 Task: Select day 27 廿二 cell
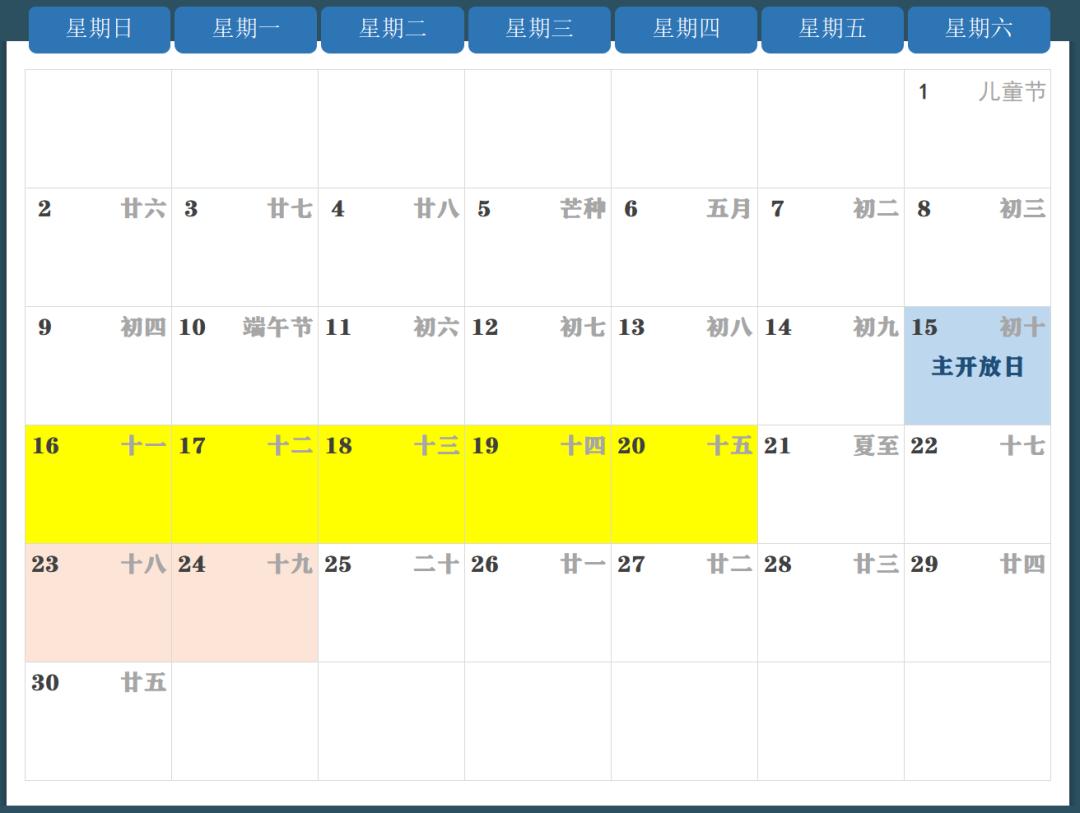click(x=684, y=603)
